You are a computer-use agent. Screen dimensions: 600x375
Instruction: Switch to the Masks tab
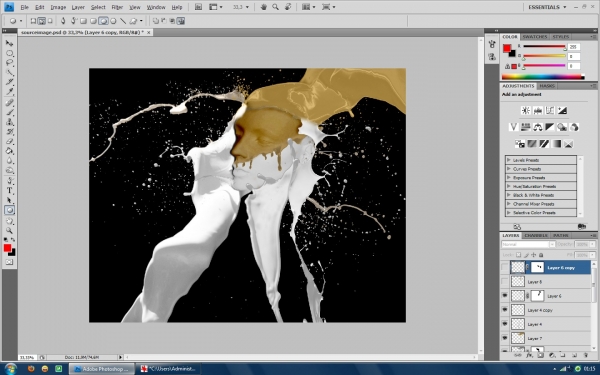[547, 86]
